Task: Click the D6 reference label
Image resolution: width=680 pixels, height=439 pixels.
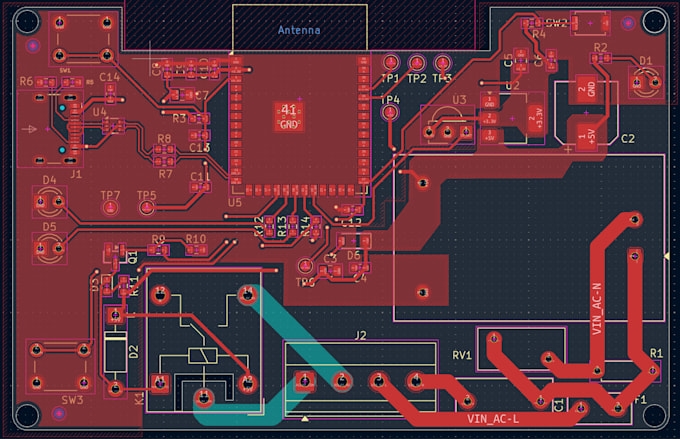Action: (353, 255)
